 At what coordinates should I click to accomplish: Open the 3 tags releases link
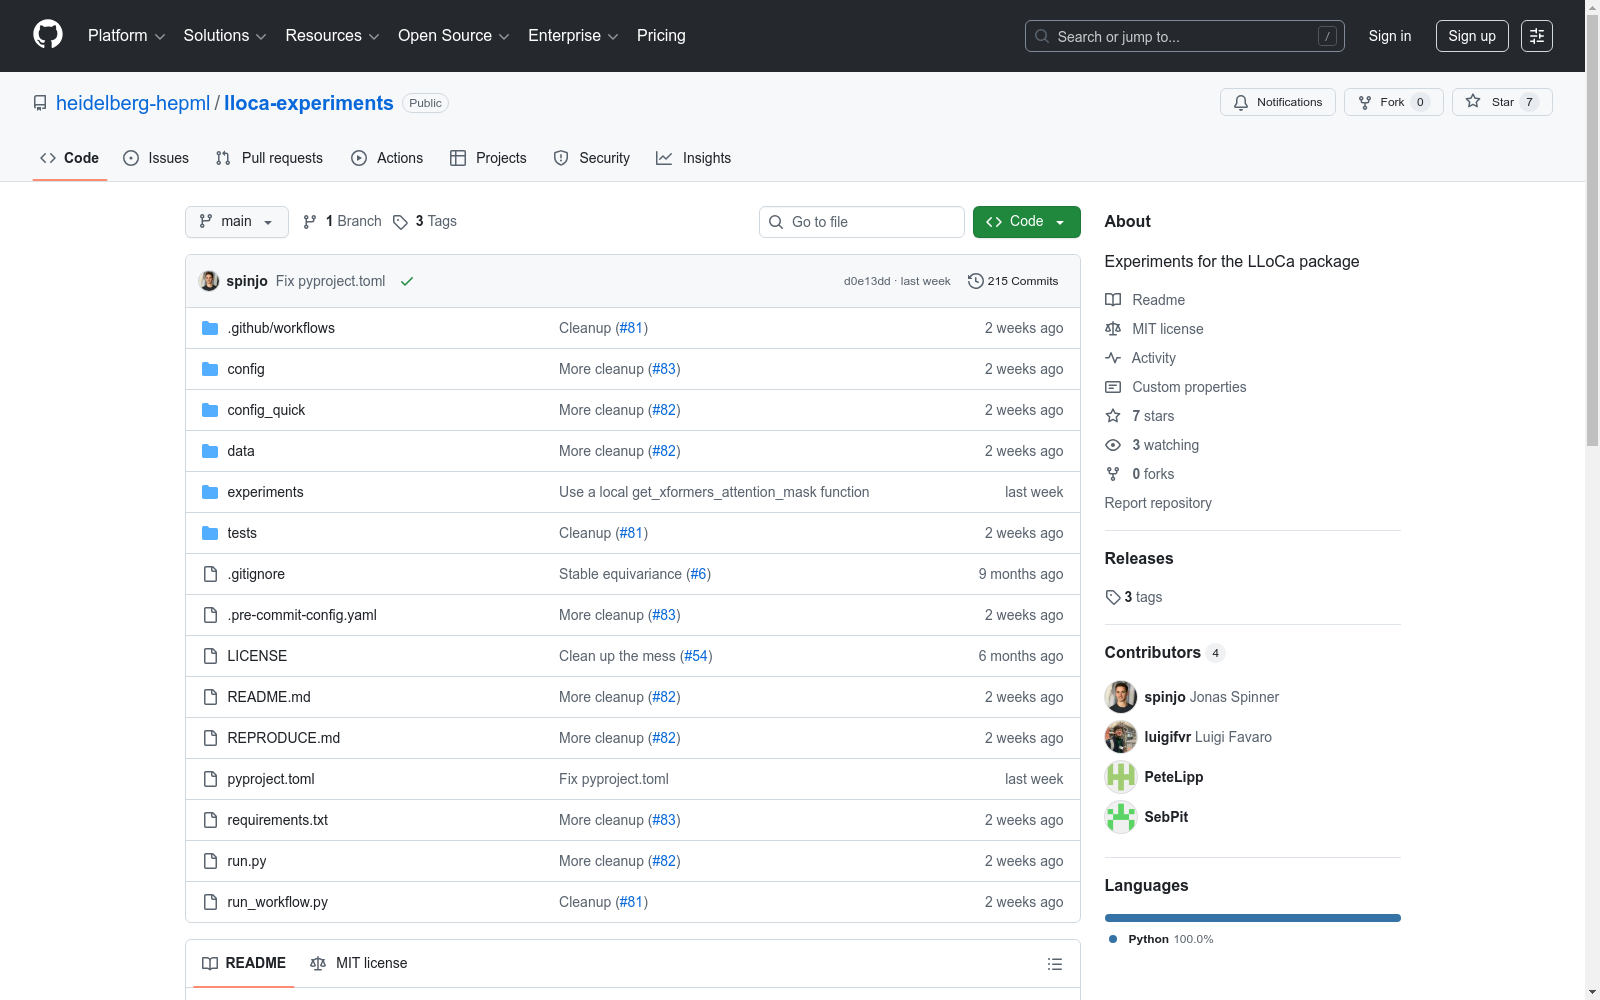point(1134,597)
